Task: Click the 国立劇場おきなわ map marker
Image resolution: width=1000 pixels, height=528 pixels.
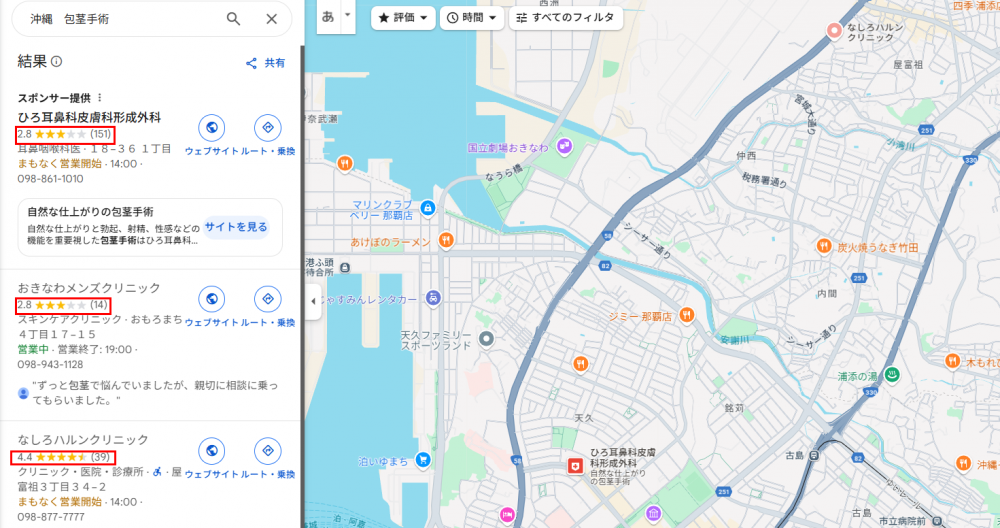Action: (x=564, y=147)
